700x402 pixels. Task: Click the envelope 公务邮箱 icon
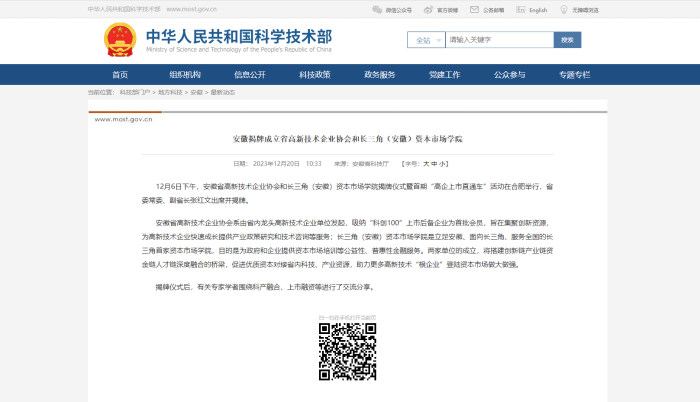pyautogui.click(x=474, y=10)
